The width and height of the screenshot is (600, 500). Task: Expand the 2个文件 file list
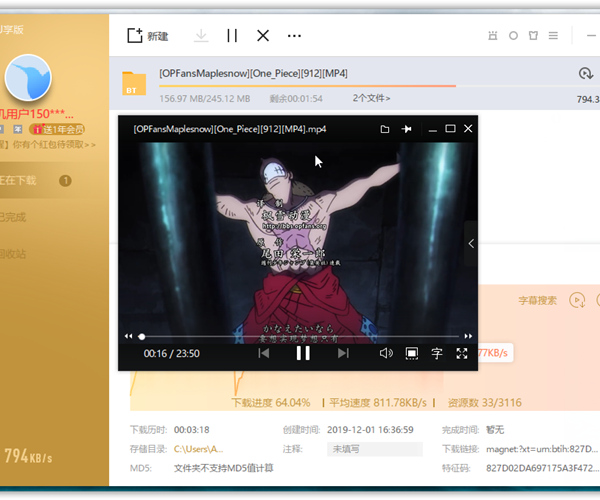point(373,98)
